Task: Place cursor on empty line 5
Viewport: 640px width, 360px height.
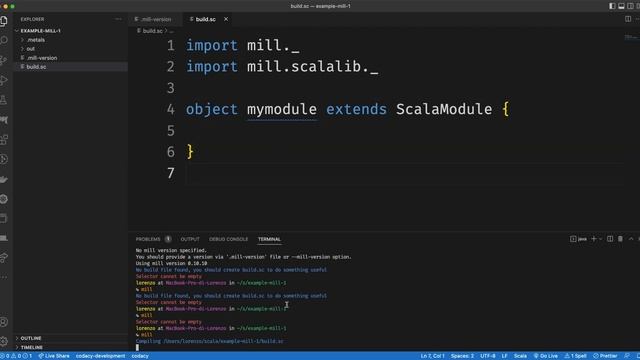Action: click(x=404, y=131)
